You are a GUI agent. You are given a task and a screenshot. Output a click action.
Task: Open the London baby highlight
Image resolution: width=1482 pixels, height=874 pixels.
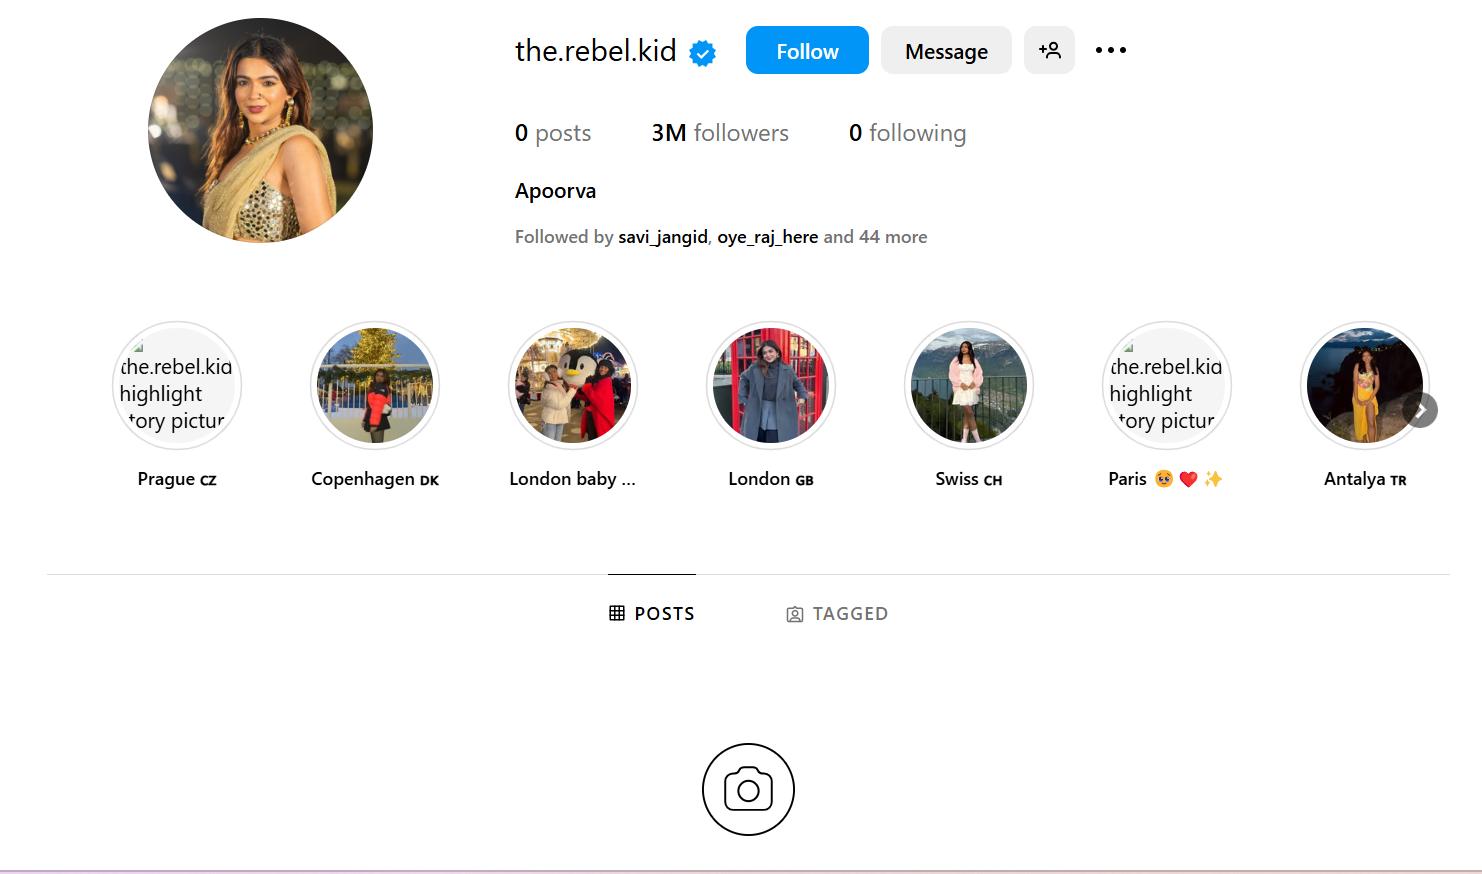coord(573,386)
